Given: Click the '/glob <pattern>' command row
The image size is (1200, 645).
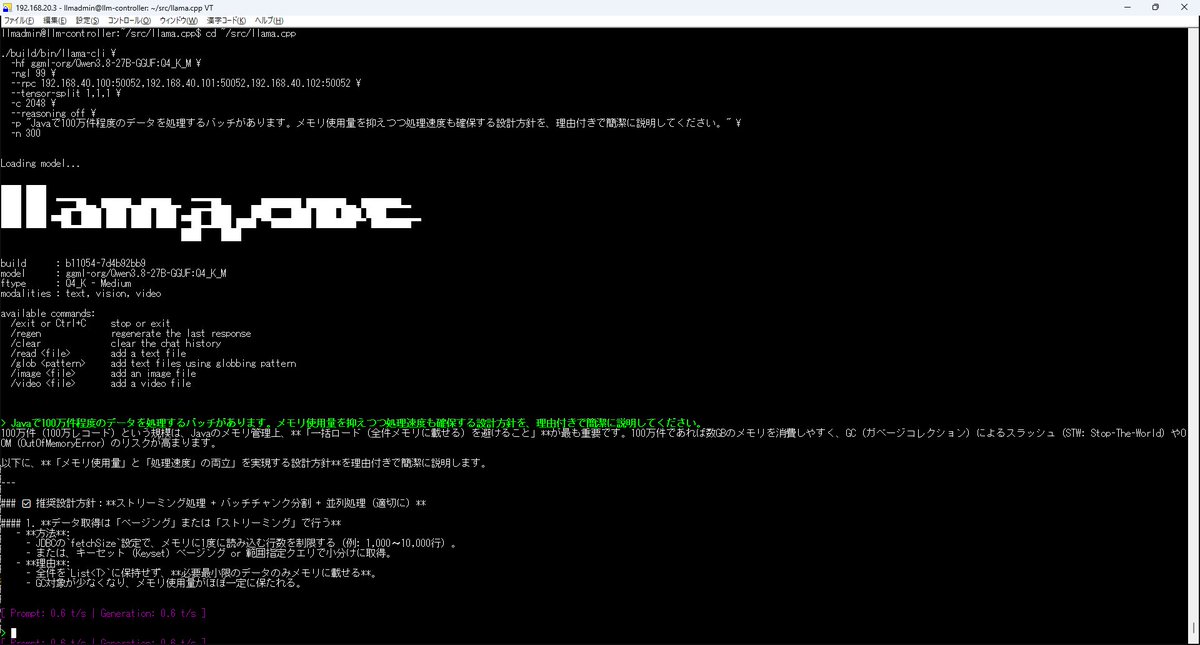Looking at the screenshot, I should pos(153,363).
